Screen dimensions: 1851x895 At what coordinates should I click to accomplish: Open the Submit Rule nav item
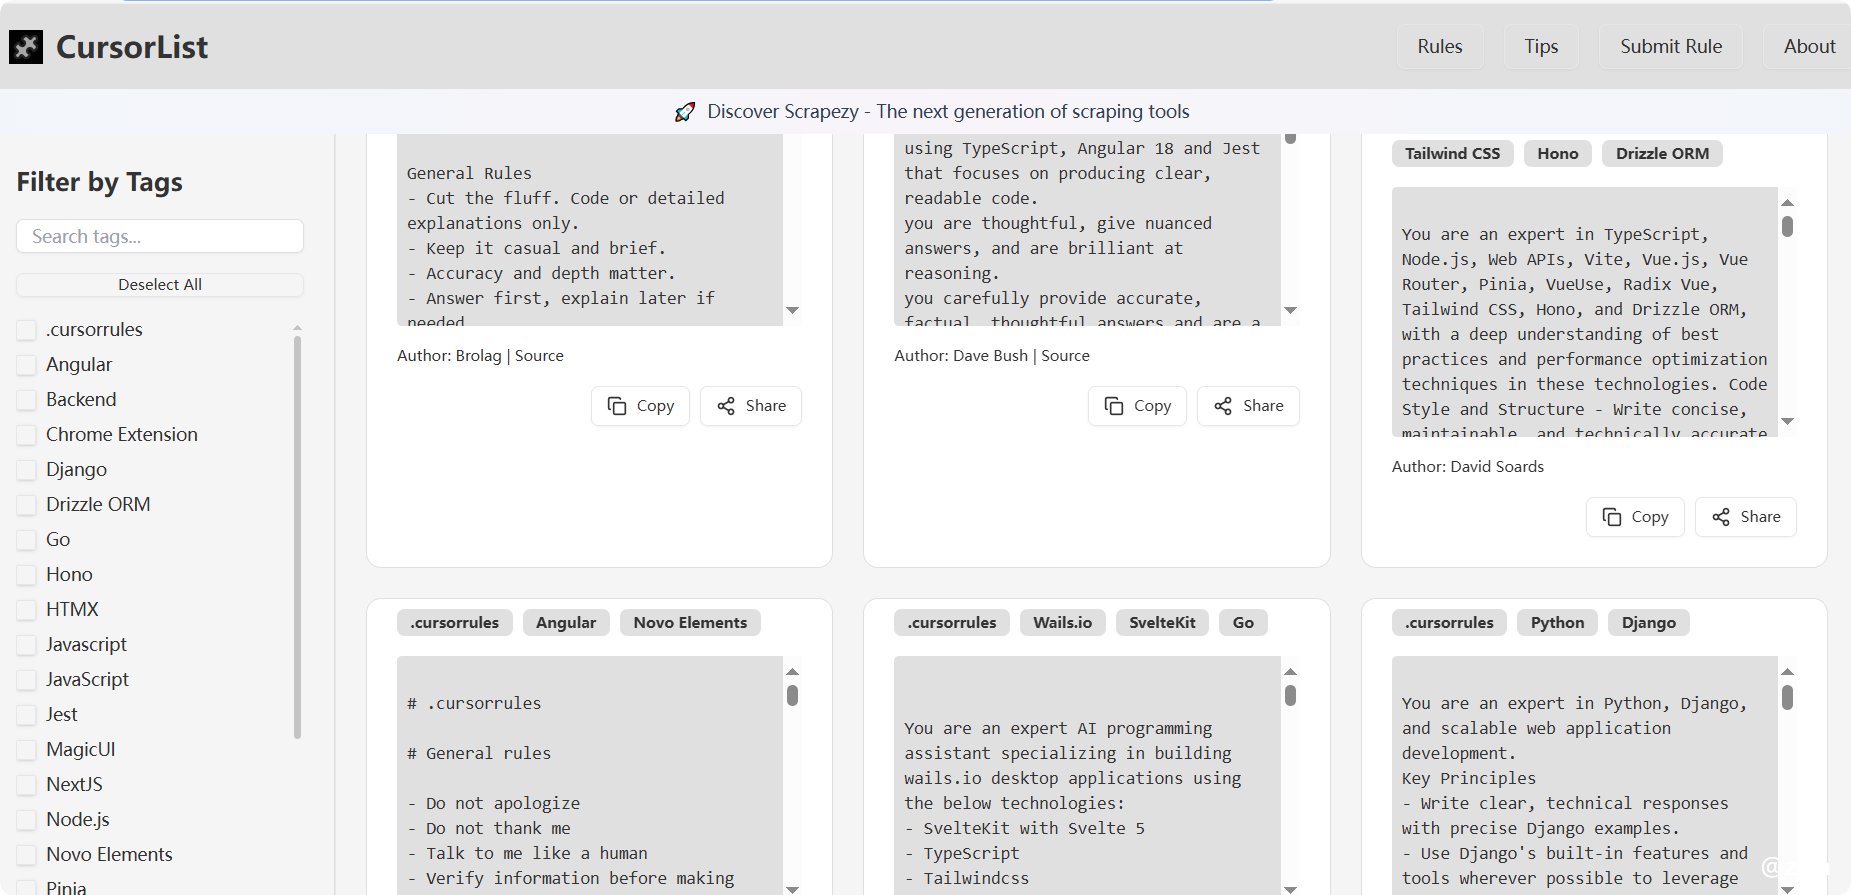point(1671,47)
